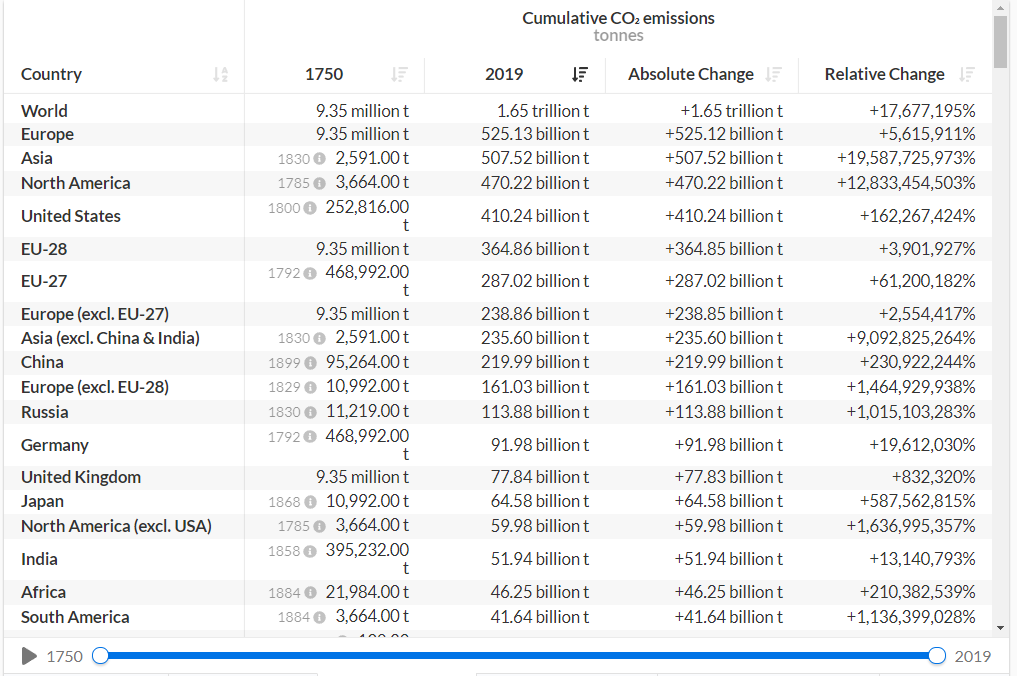Select the World row name

click(x=44, y=111)
